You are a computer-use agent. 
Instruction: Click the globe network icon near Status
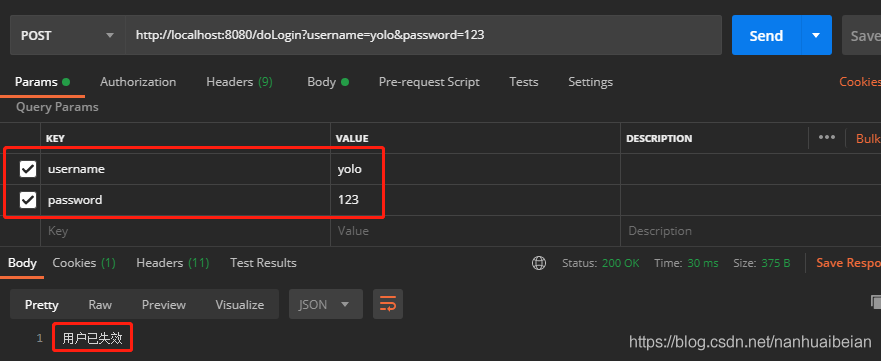tap(539, 263)
